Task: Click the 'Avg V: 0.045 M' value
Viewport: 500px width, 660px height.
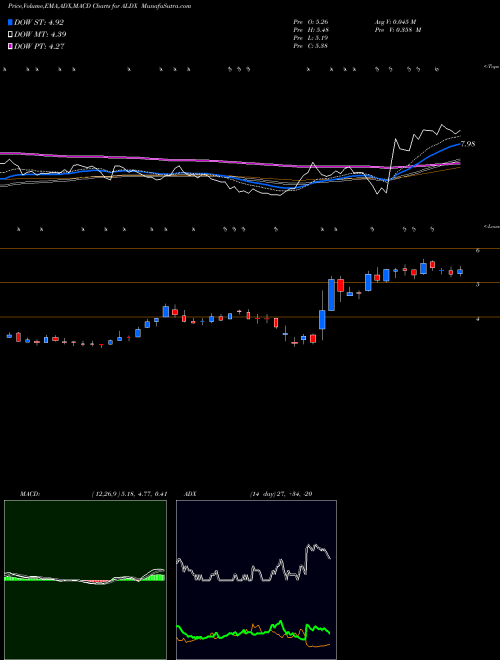Action: point(395,22)
